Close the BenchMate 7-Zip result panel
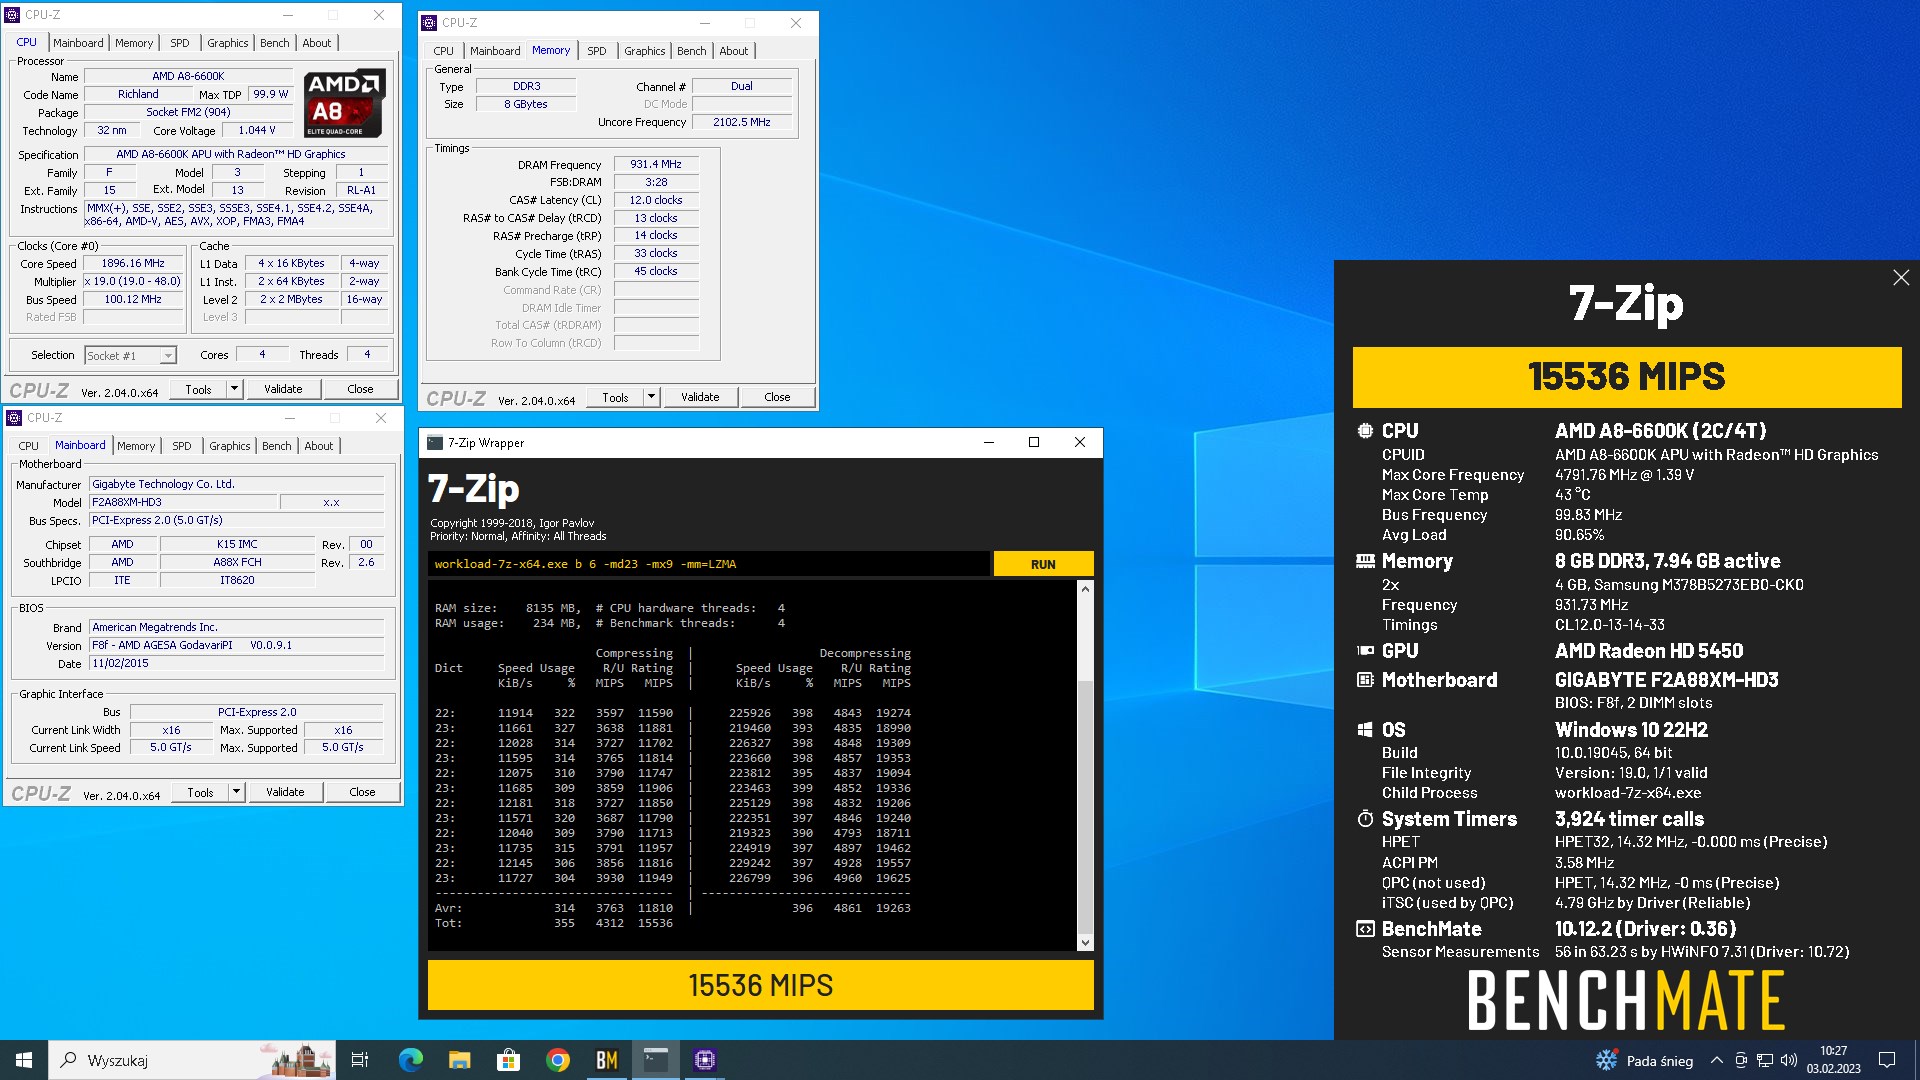This screenshot has height=1080, width=1920. (1901, 278)
